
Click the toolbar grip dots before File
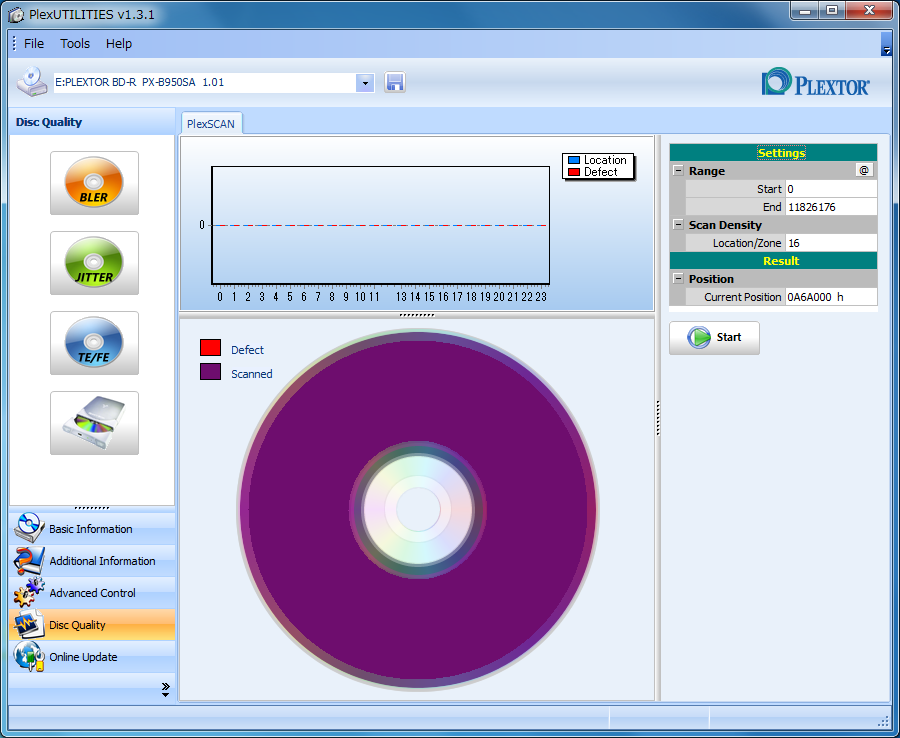click(14, 44)
